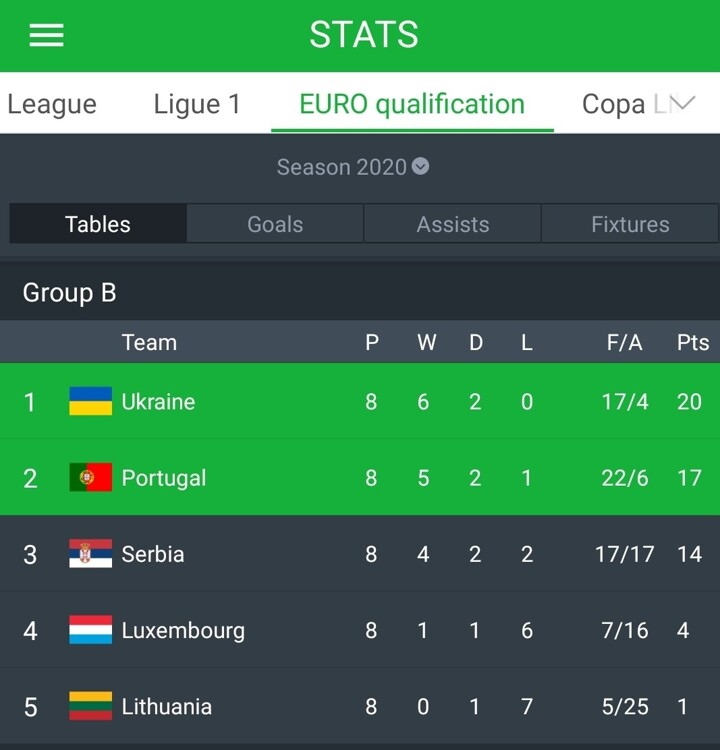The width and height of the screenshot is (720, 750).
Task: Tap the Luxembourg flag icon
Action: (x=90, y=629)
